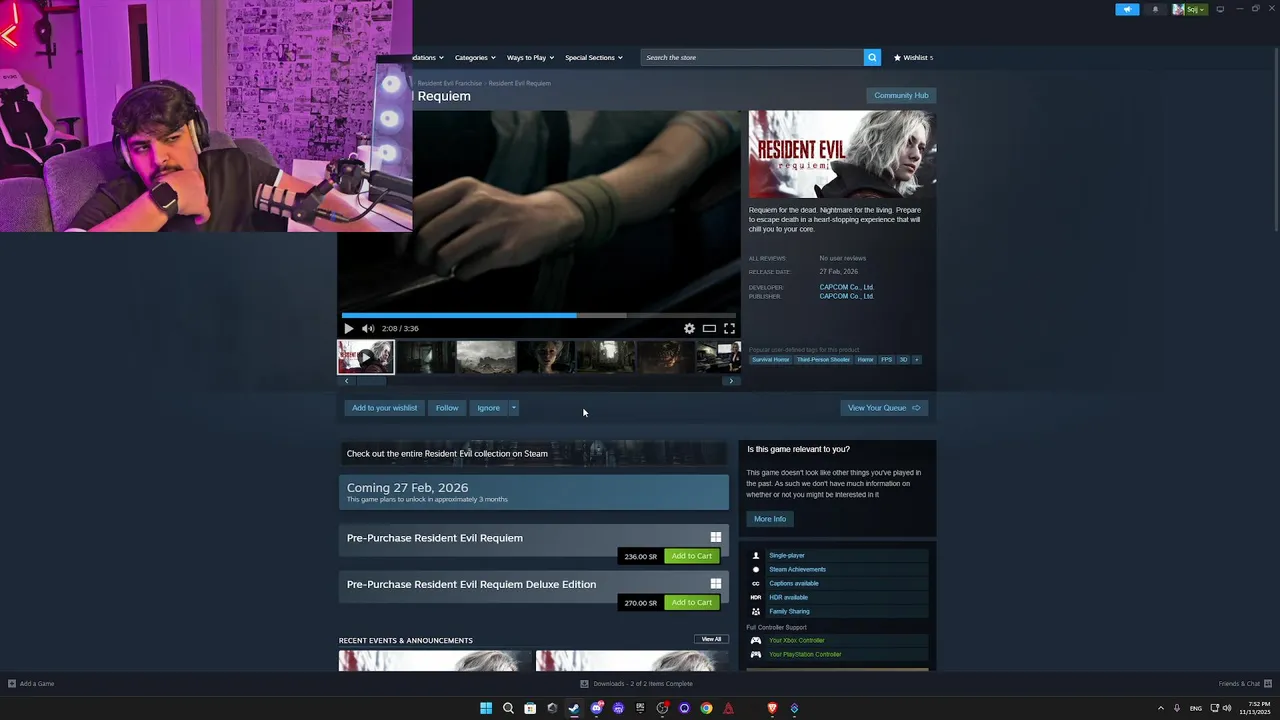Enter fullscreen on the trailer
The width and height of the screenshot is (1280, 720).
[x=729, y=328]
